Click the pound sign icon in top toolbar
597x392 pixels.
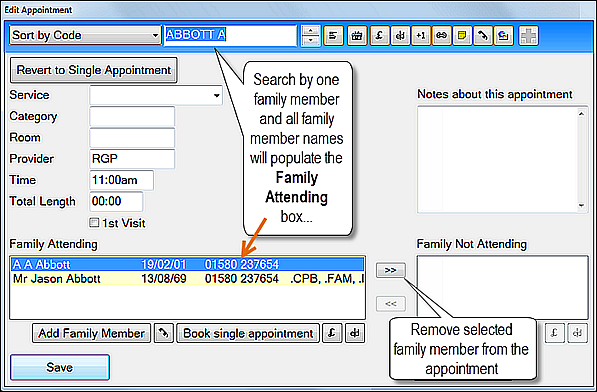point(379,35)
